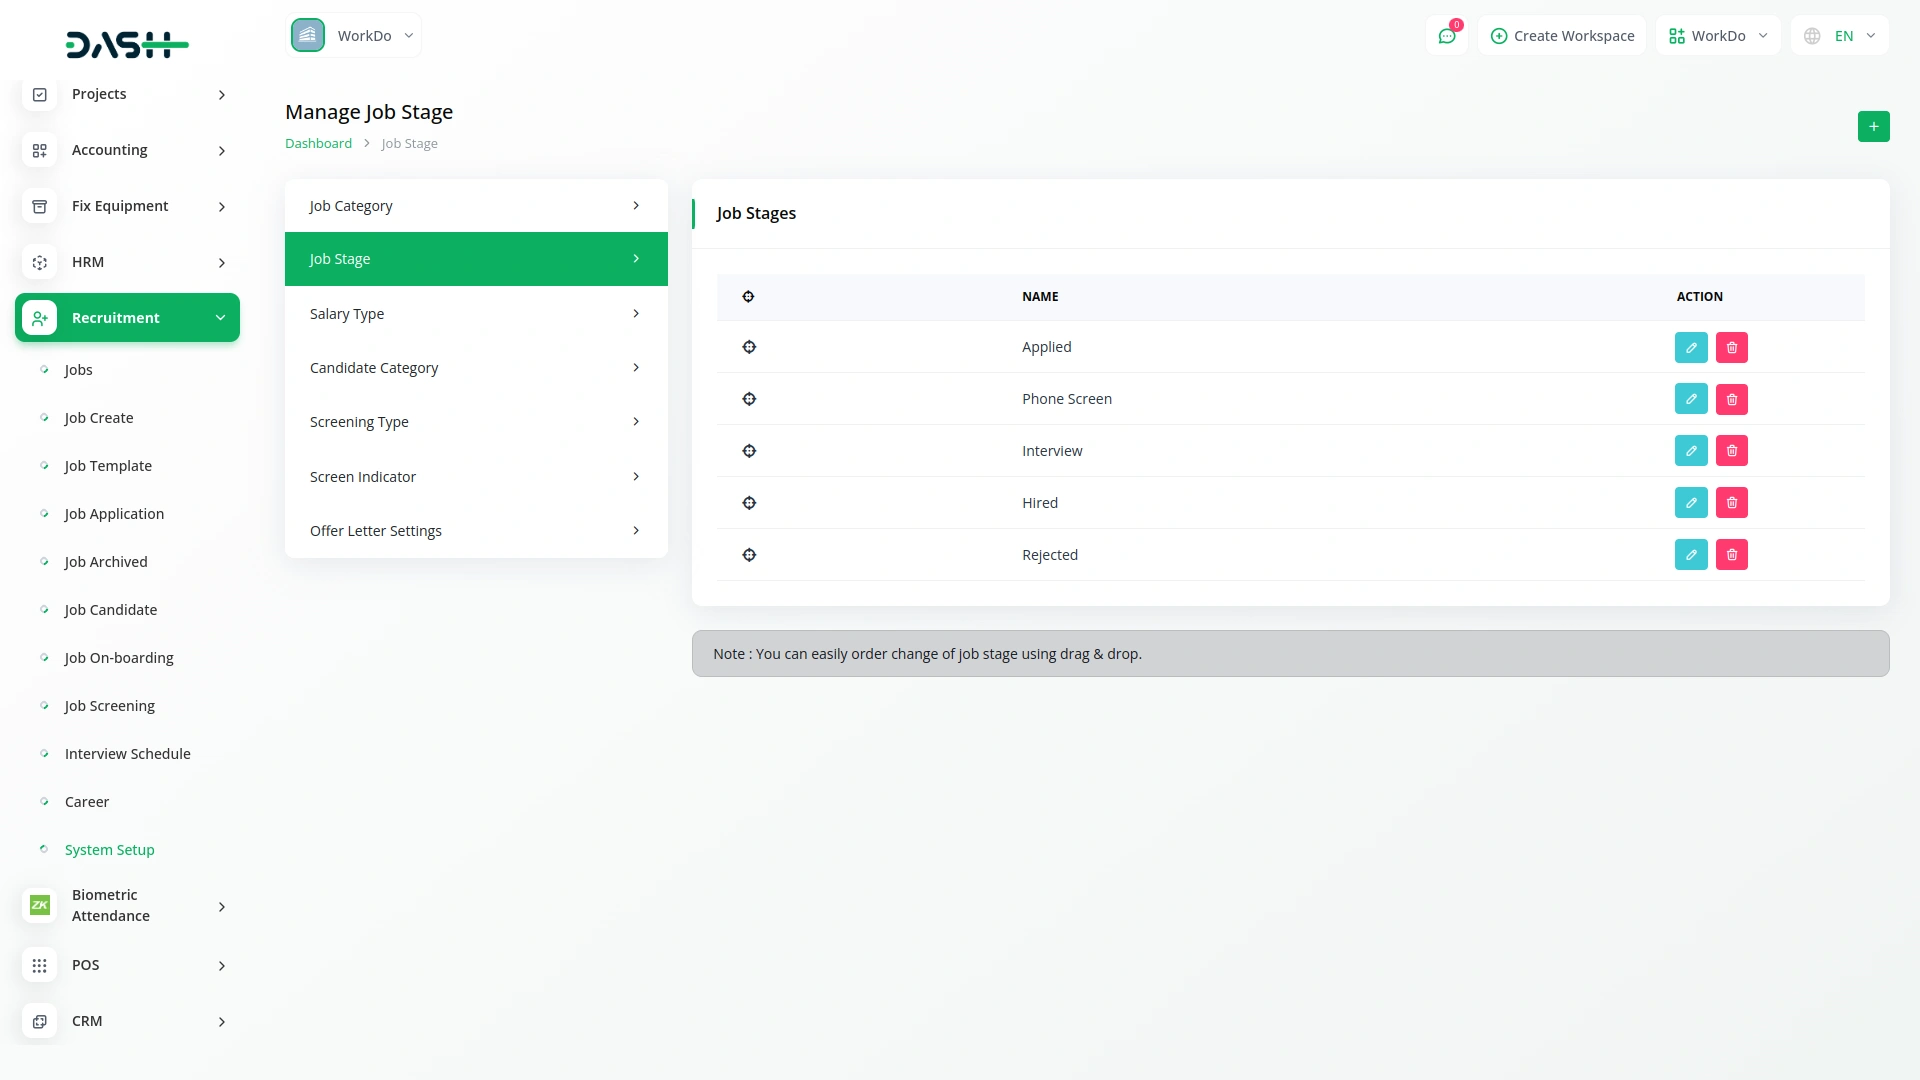1920x1080 pixels.
Task: Open Jobs in sidebar
Action: click(79, 370)
